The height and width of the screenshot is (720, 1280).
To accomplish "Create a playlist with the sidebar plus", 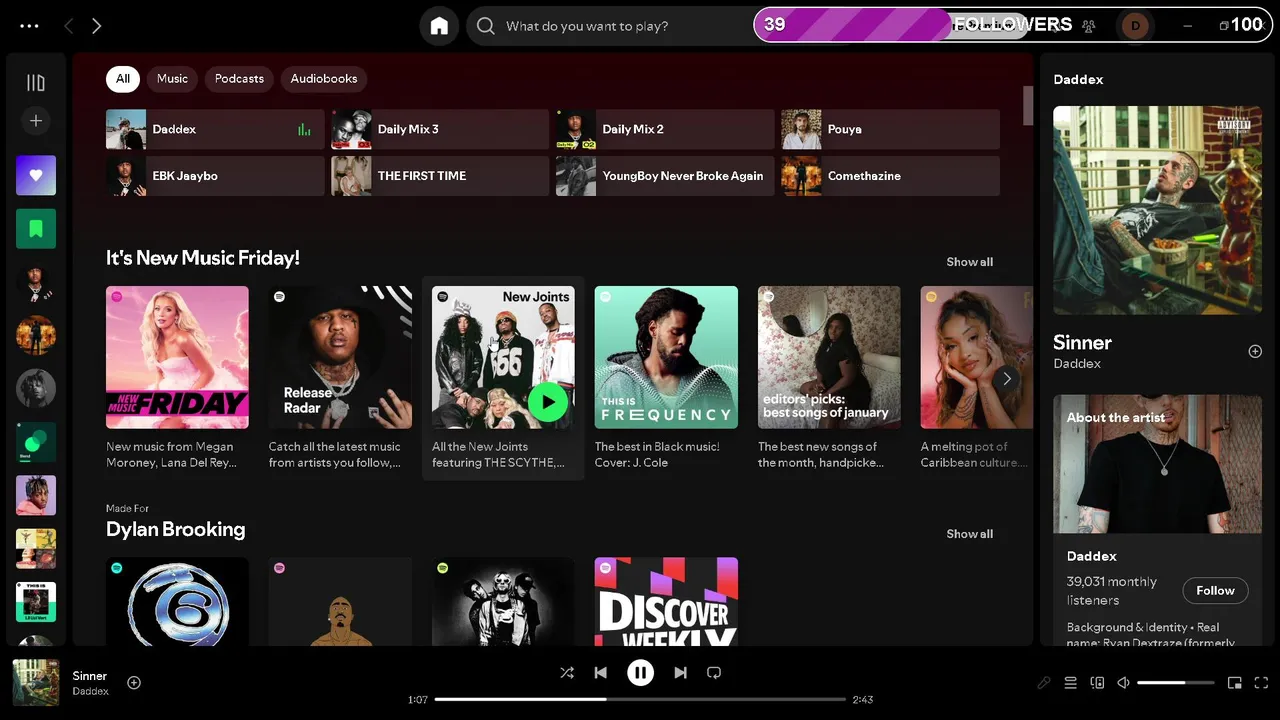I will click(36, 121).
